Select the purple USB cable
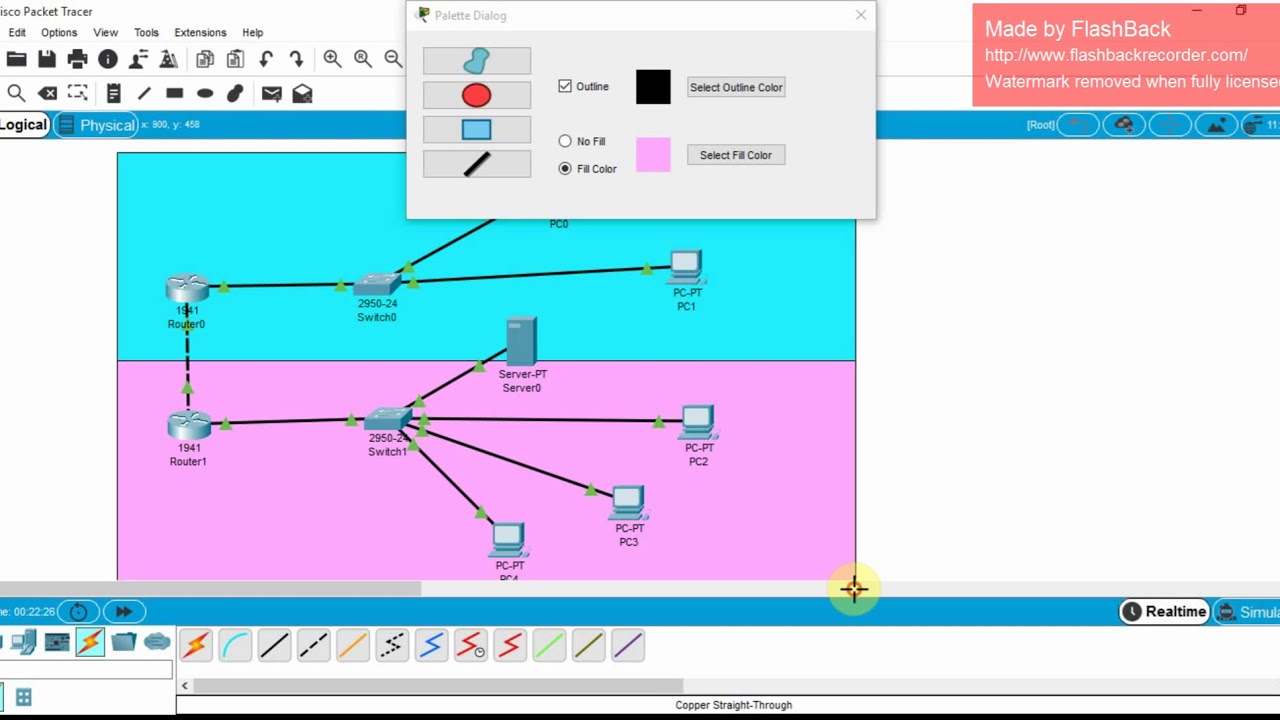The width and height of the screenshot is (1280, 720). coord(627,645)
